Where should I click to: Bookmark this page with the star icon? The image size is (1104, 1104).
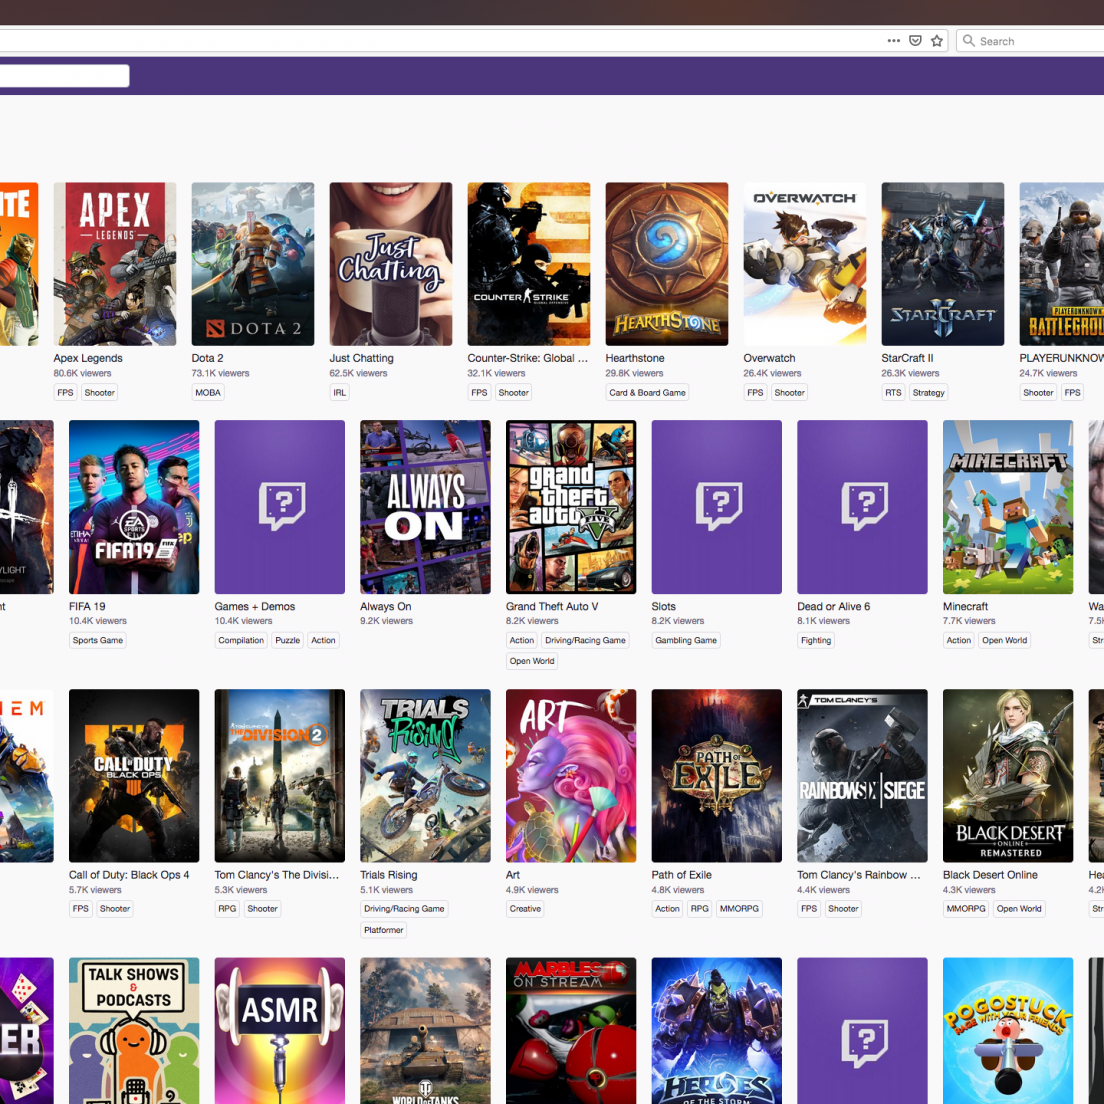(937, 41)
